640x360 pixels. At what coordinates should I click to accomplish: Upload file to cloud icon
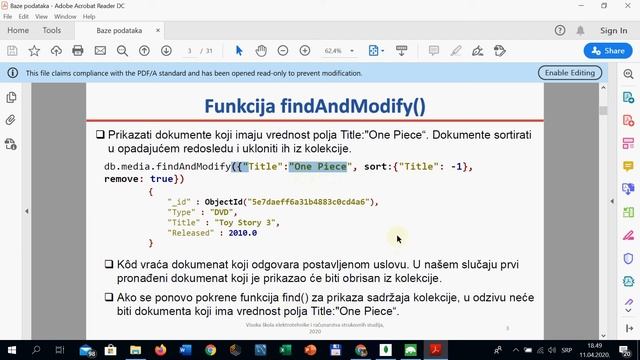56,51
